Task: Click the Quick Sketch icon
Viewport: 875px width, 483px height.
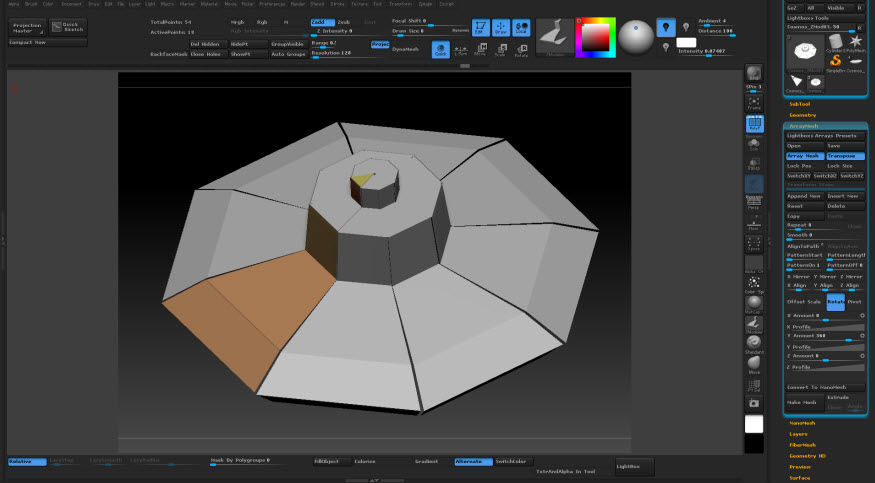Action: click(x=68, y=27)
